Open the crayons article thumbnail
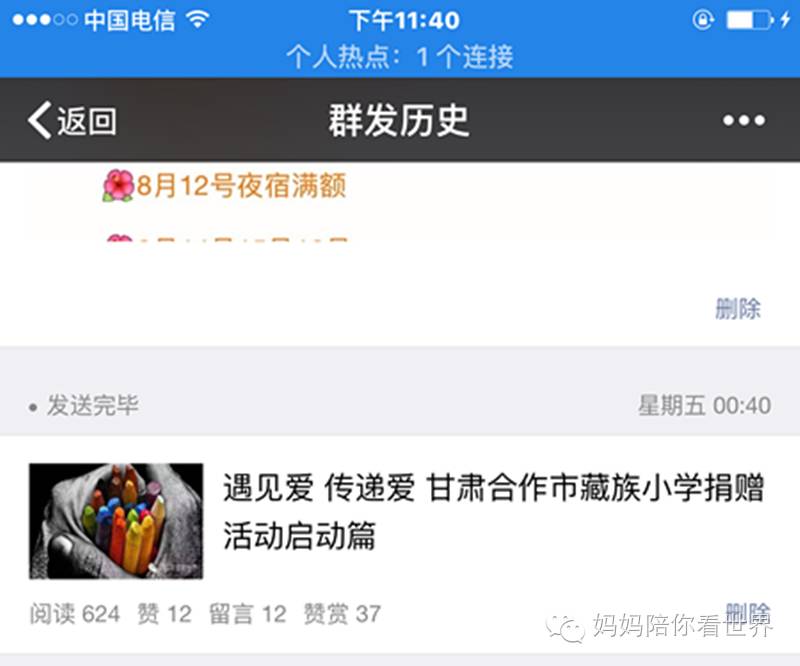The image size is (800, 666). click(116, 521)
